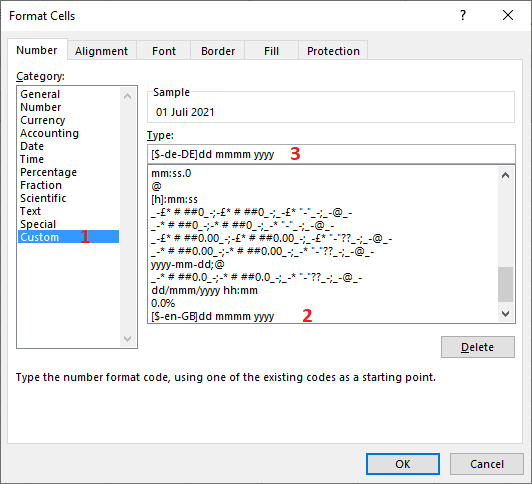Choose the Special category

pyautogui.click(x=69, y=224)
